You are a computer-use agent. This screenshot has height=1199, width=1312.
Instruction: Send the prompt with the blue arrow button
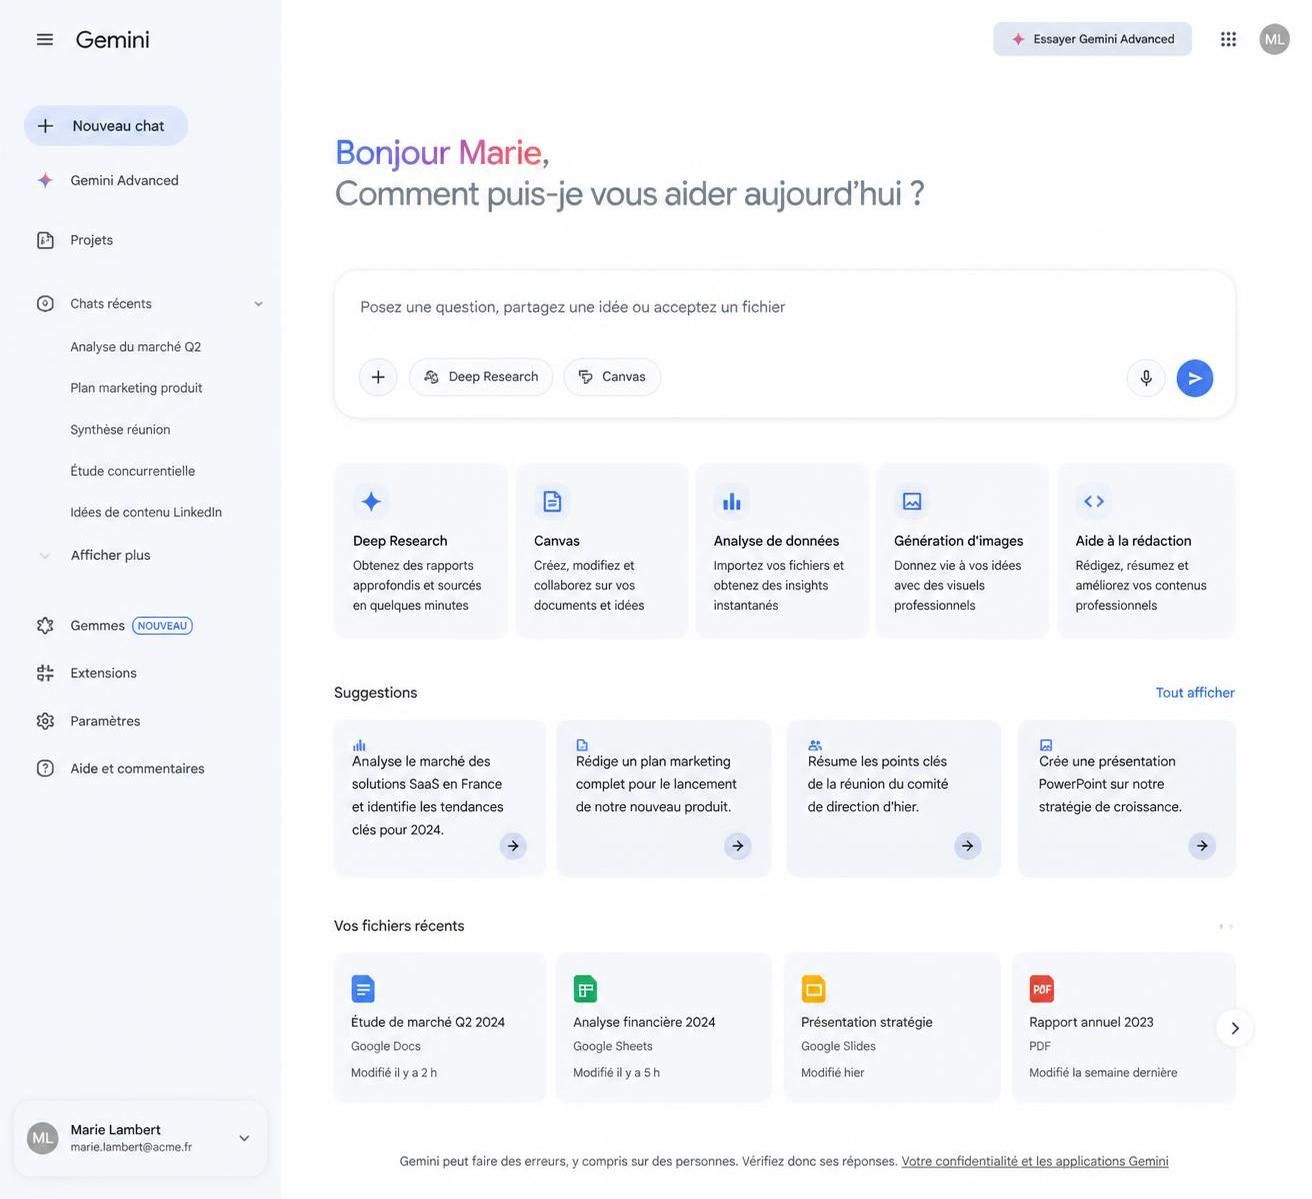[1195, 378]
